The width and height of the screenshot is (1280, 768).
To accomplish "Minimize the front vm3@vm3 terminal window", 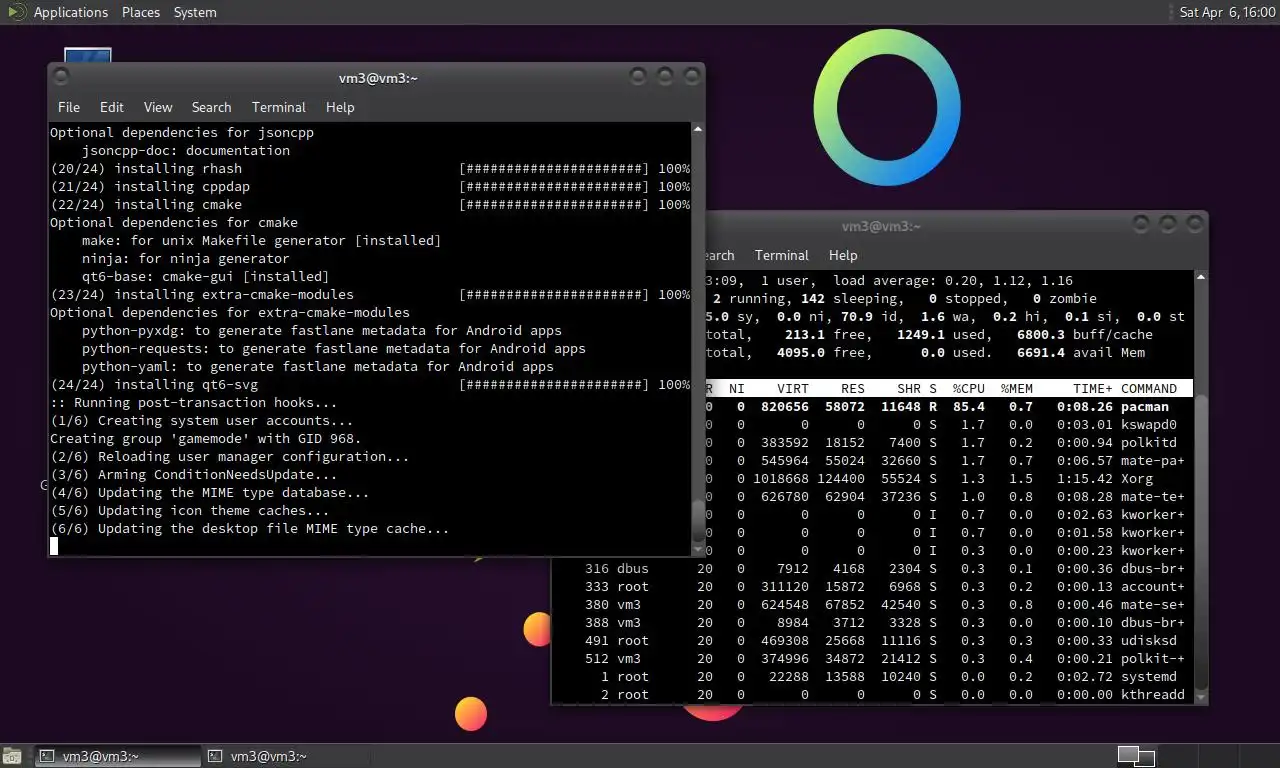I will 638,76.
